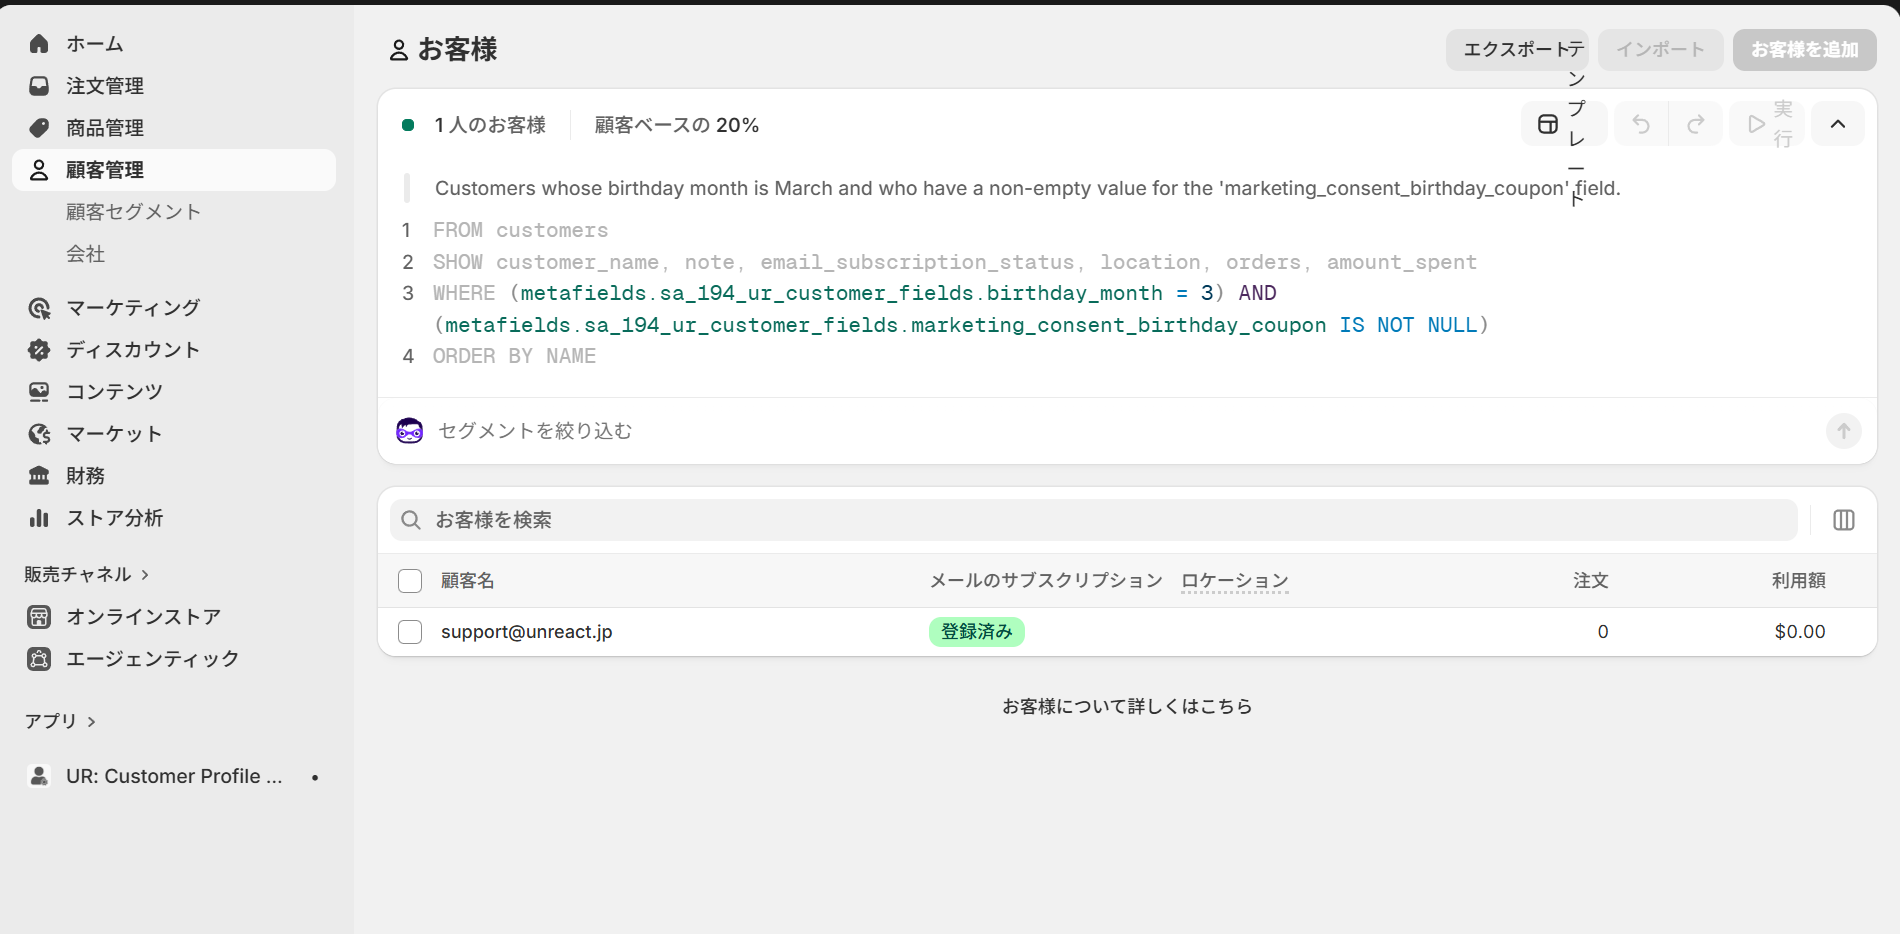Screen dimensions: 1900x934
Task: Click the お客様を追加 button
Action: [1805, 50]
